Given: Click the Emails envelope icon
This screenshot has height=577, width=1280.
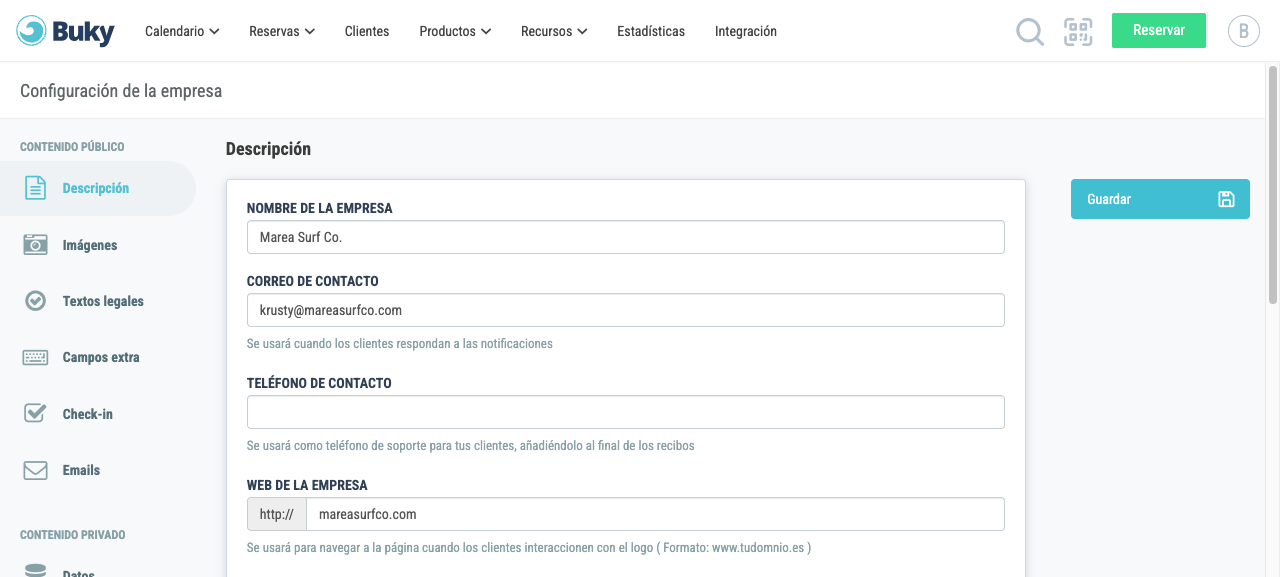Looking at the screenshot, I should [35, 470].
